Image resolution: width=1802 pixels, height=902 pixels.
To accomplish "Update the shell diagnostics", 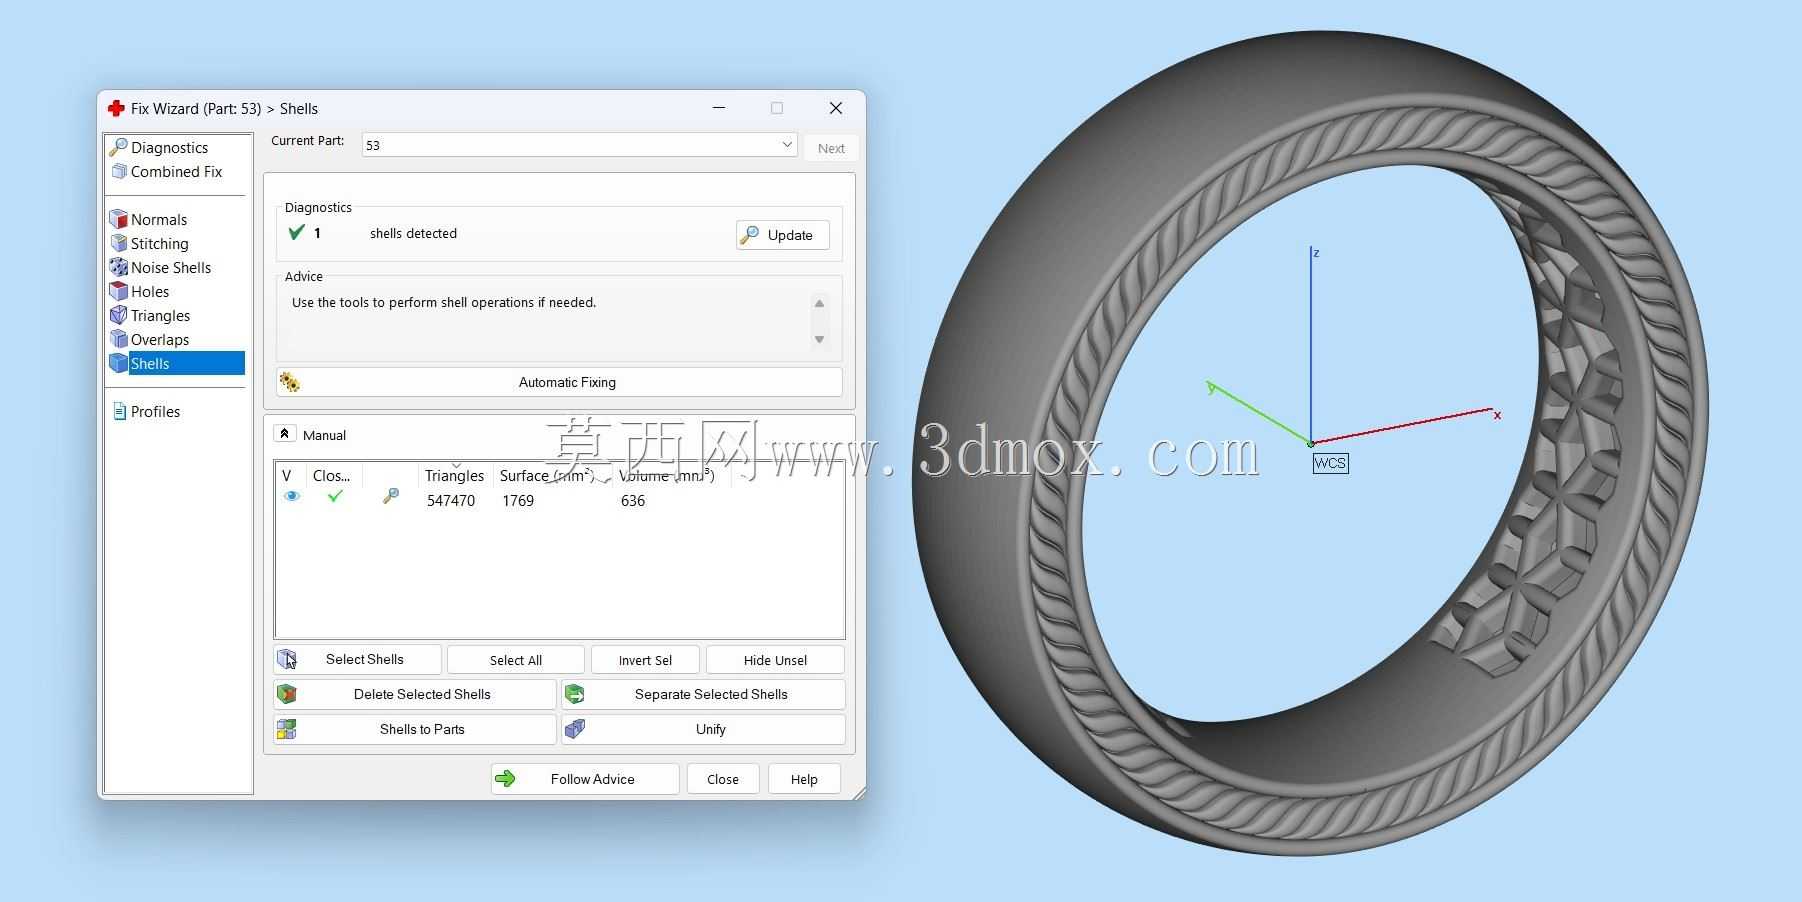I will (782, 235).
